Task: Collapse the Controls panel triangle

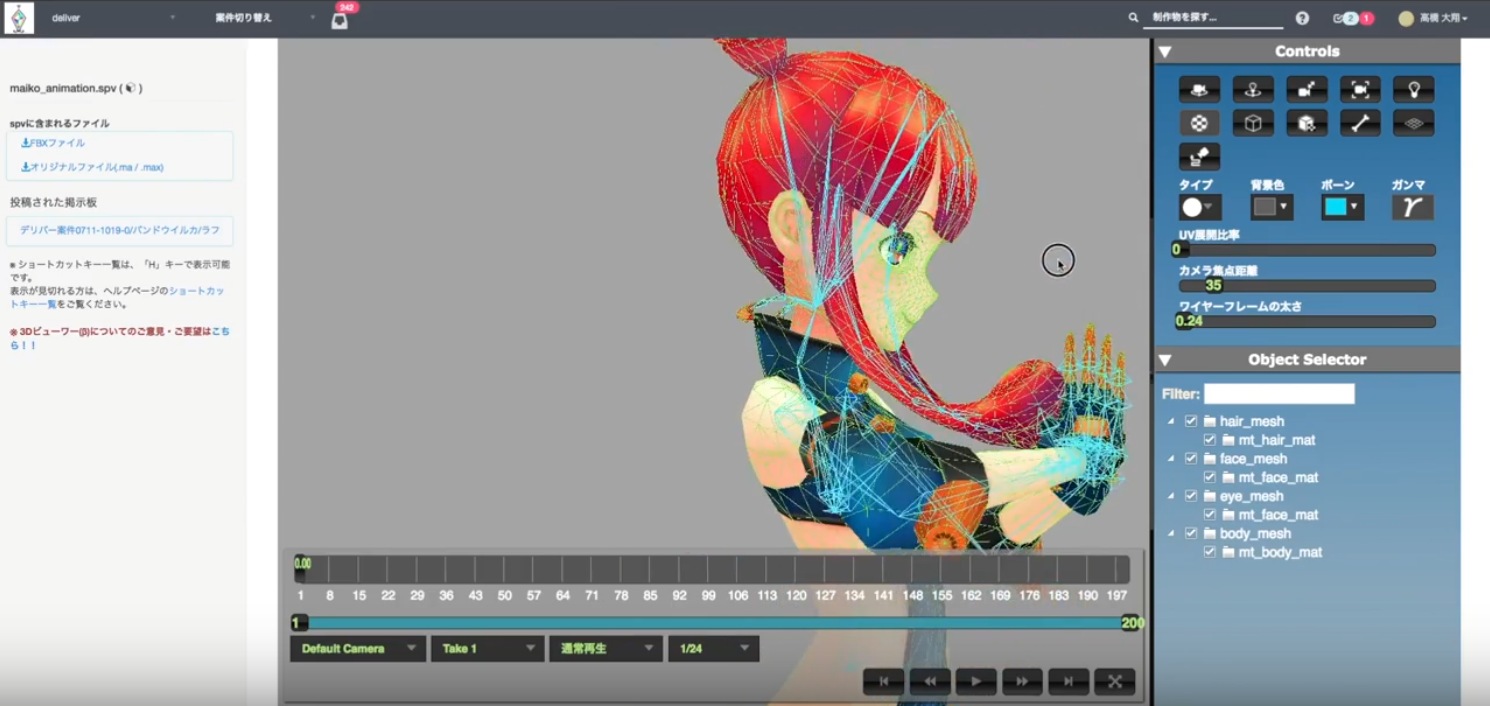Action: point(1165,52)
